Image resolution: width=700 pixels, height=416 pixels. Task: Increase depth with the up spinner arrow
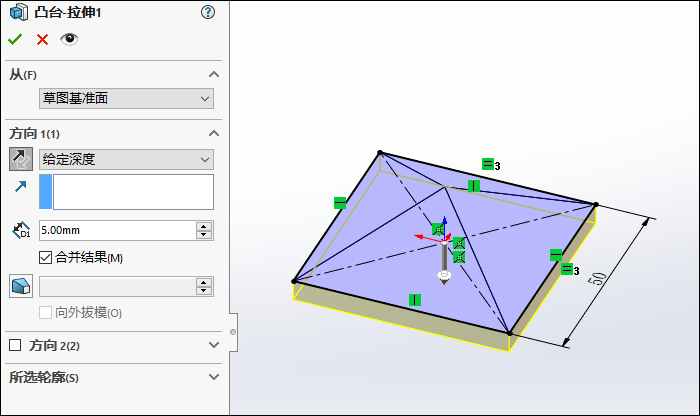[204, 226]
